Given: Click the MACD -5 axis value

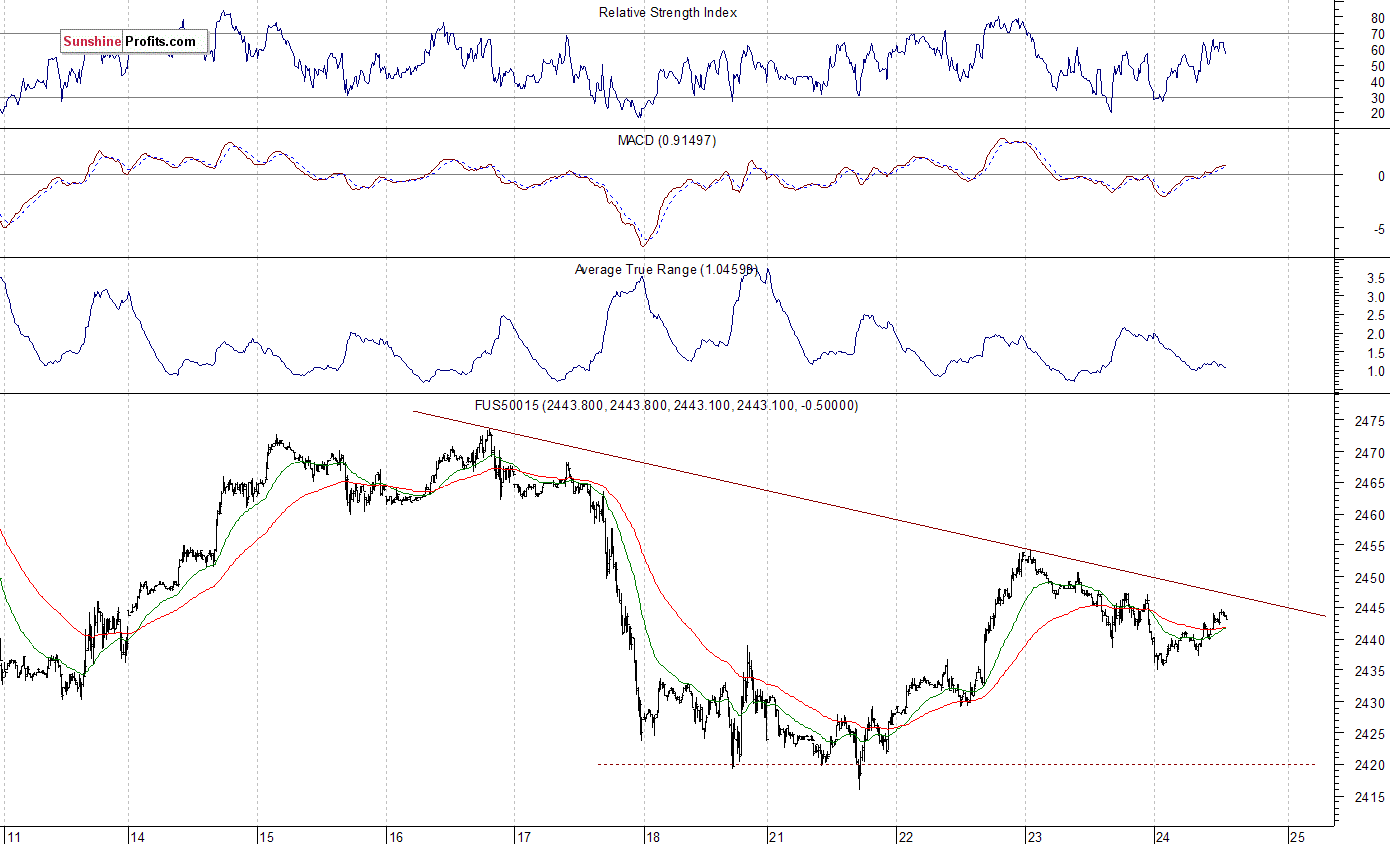Looking at the screenshot, I should [1378, 230].
